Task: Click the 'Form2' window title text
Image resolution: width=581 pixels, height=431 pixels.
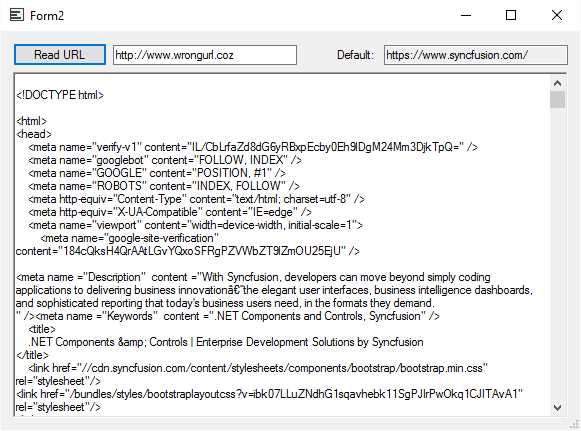Action: tap(47, 16)
